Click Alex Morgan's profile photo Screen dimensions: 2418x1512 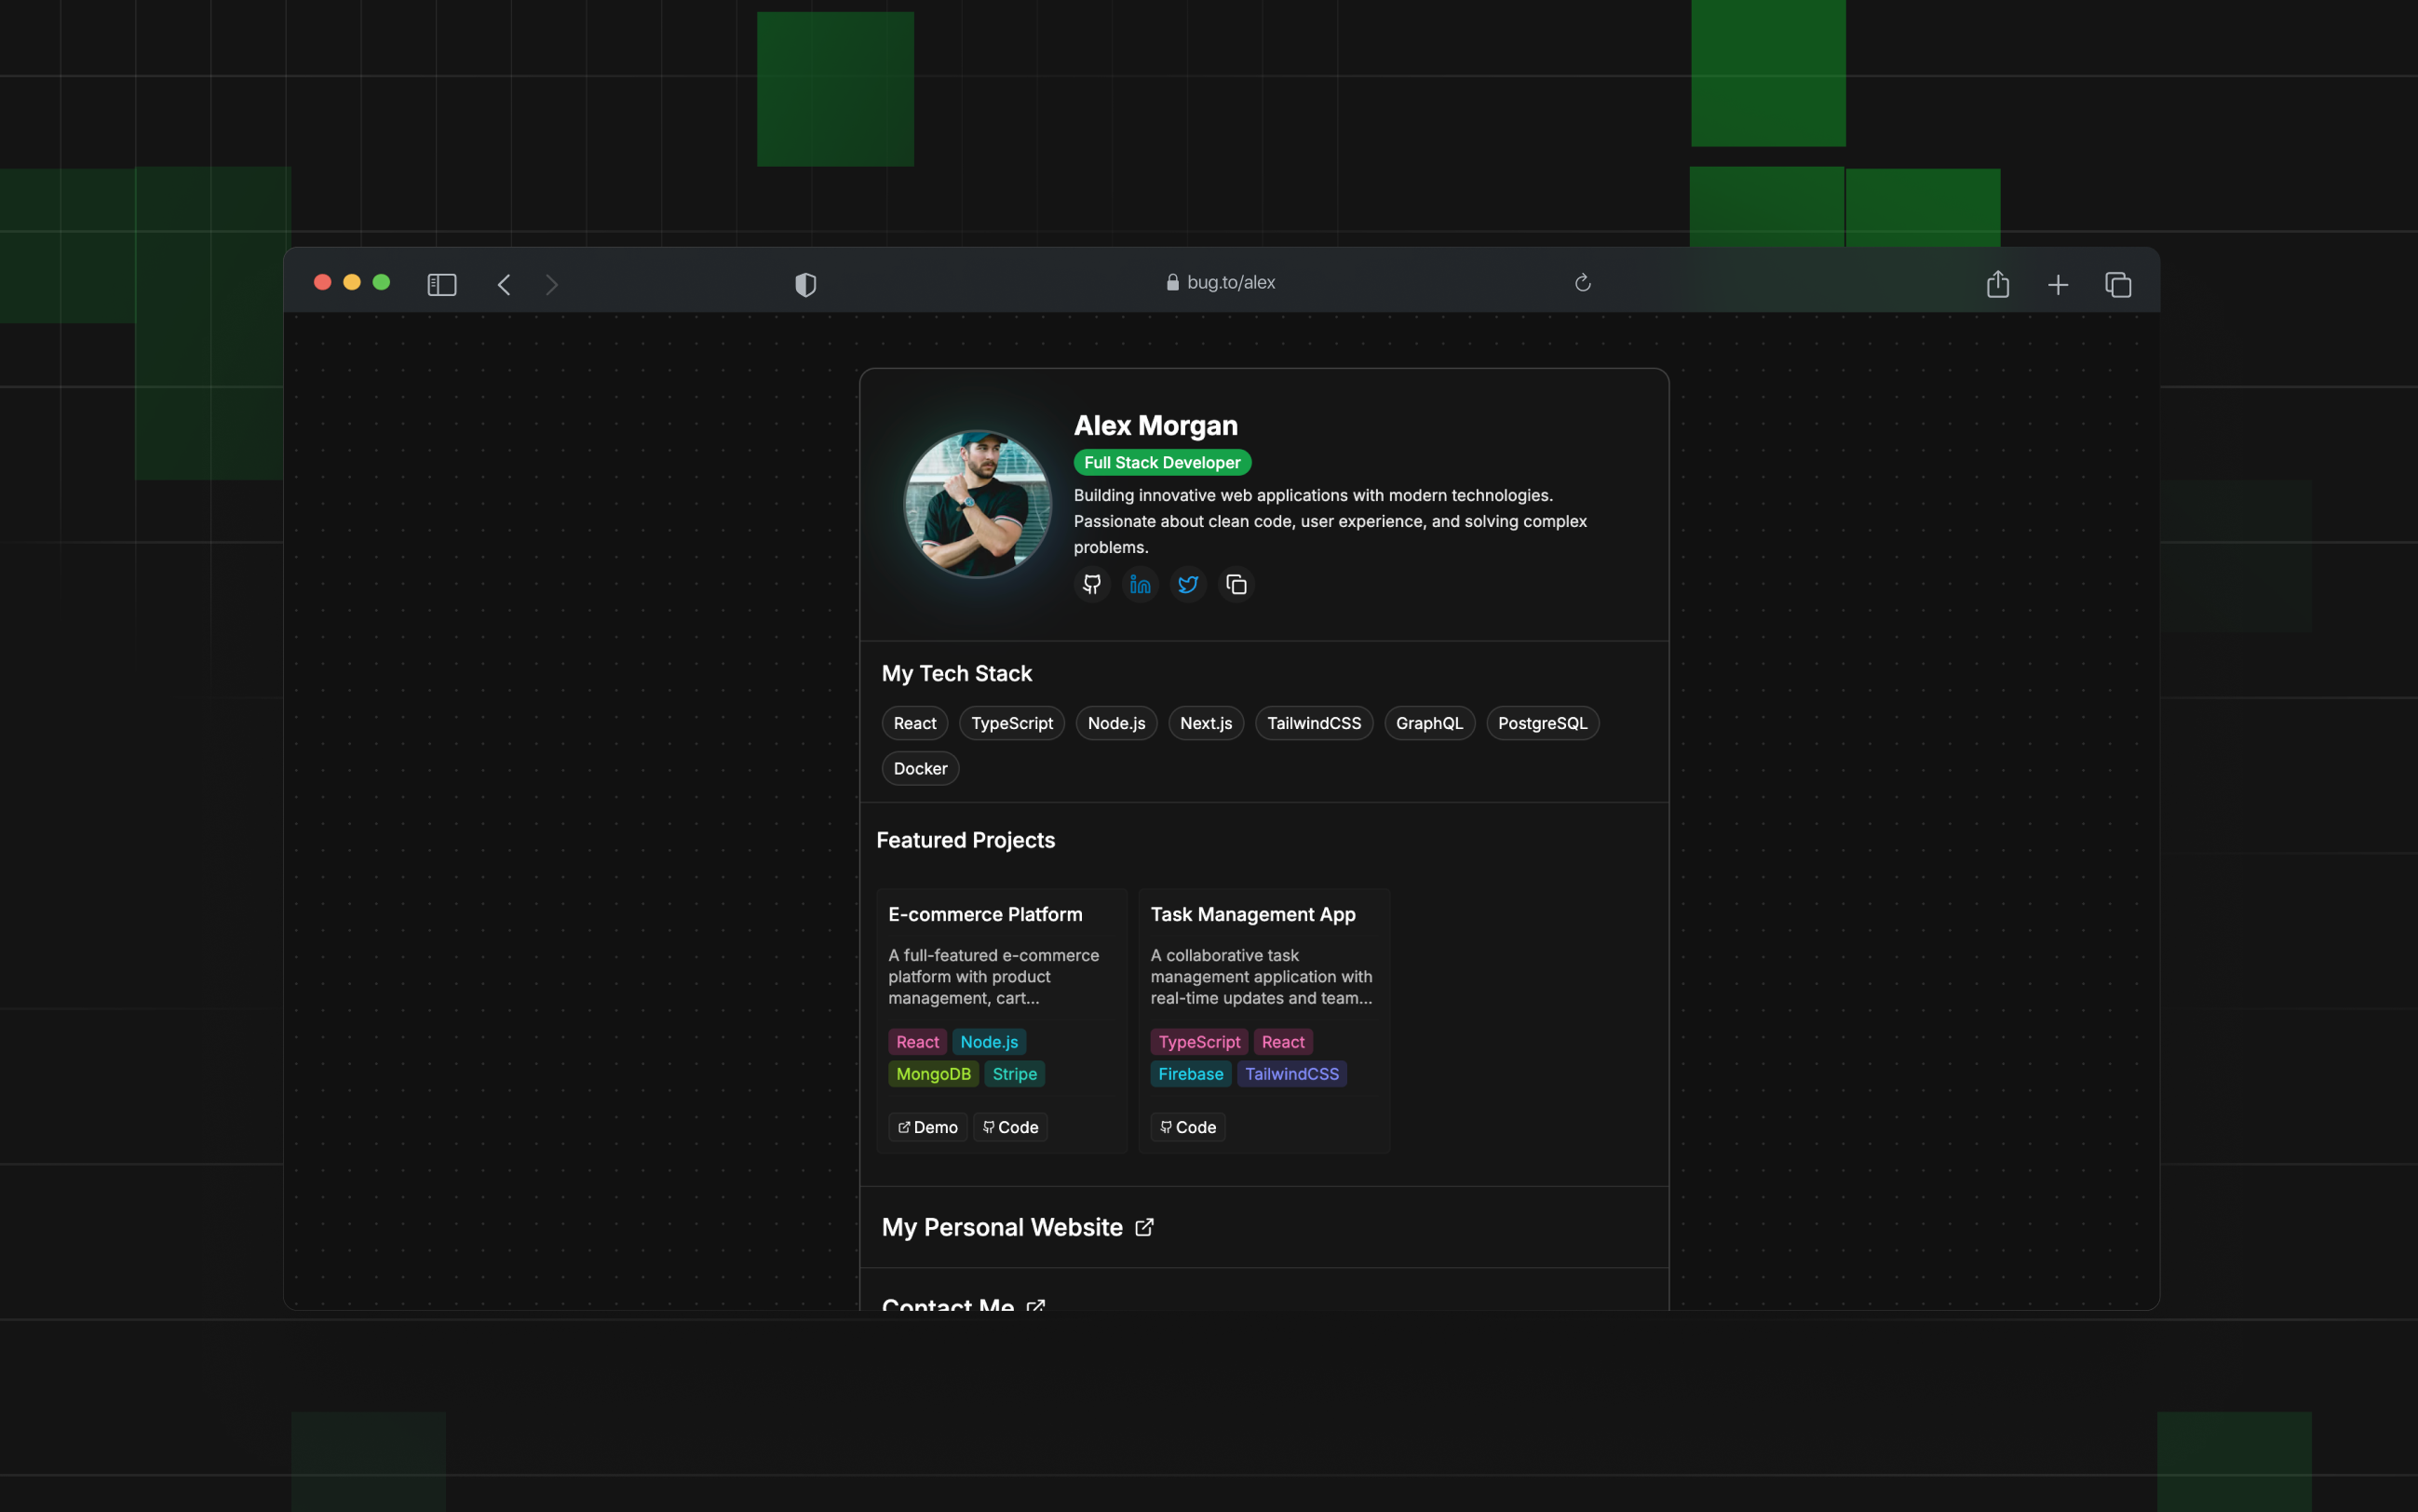pyautogui.click(x=977, y=504)
